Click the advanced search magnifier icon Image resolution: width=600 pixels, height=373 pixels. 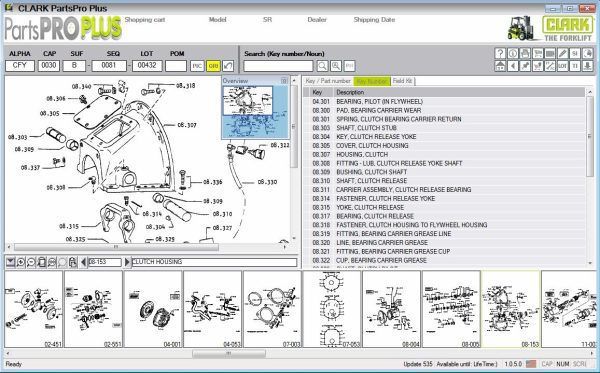click(336, 66)
